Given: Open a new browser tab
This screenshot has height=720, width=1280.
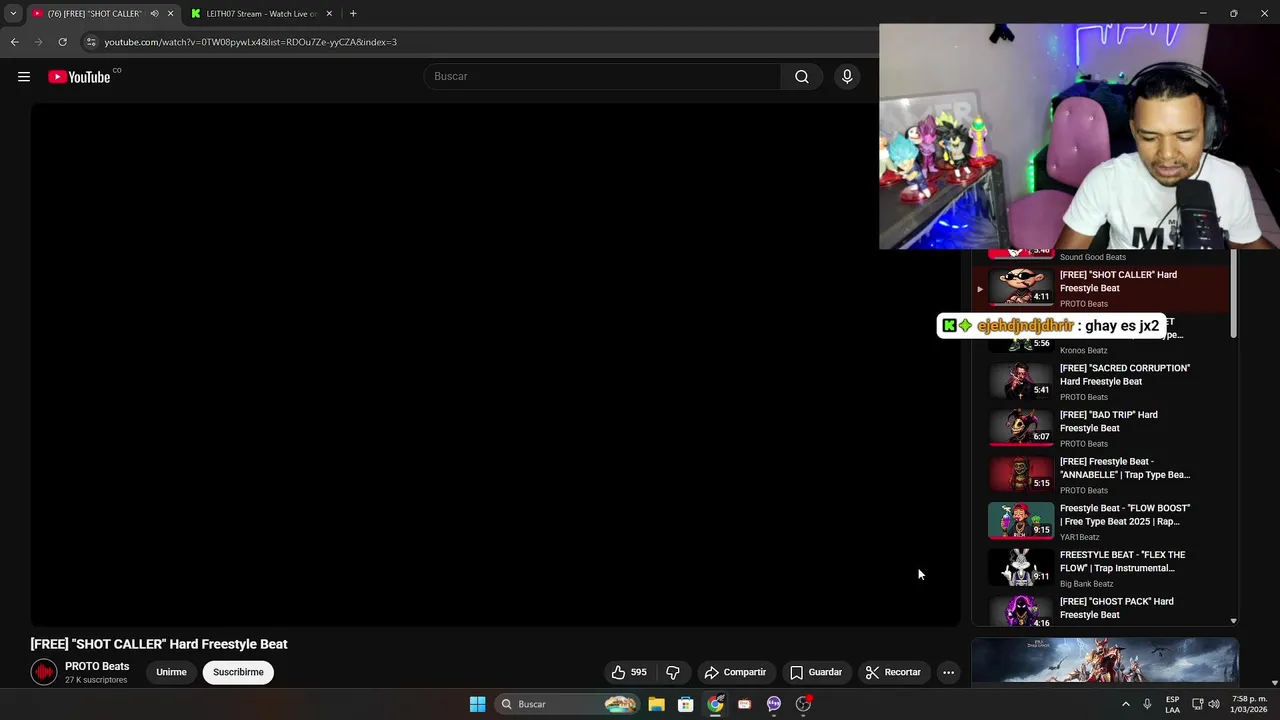Looking at the screenshot, I should click(x=353, y=14).
